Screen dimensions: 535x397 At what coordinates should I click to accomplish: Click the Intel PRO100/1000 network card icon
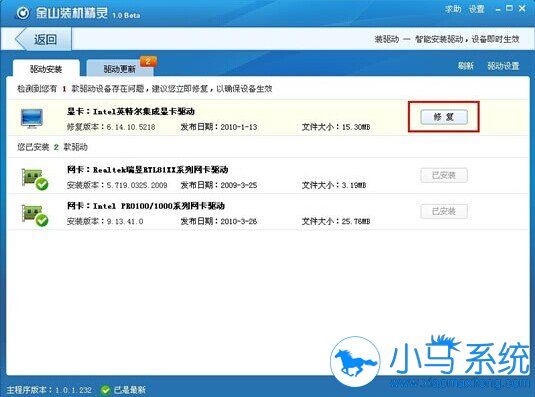(x=34, y=215)
